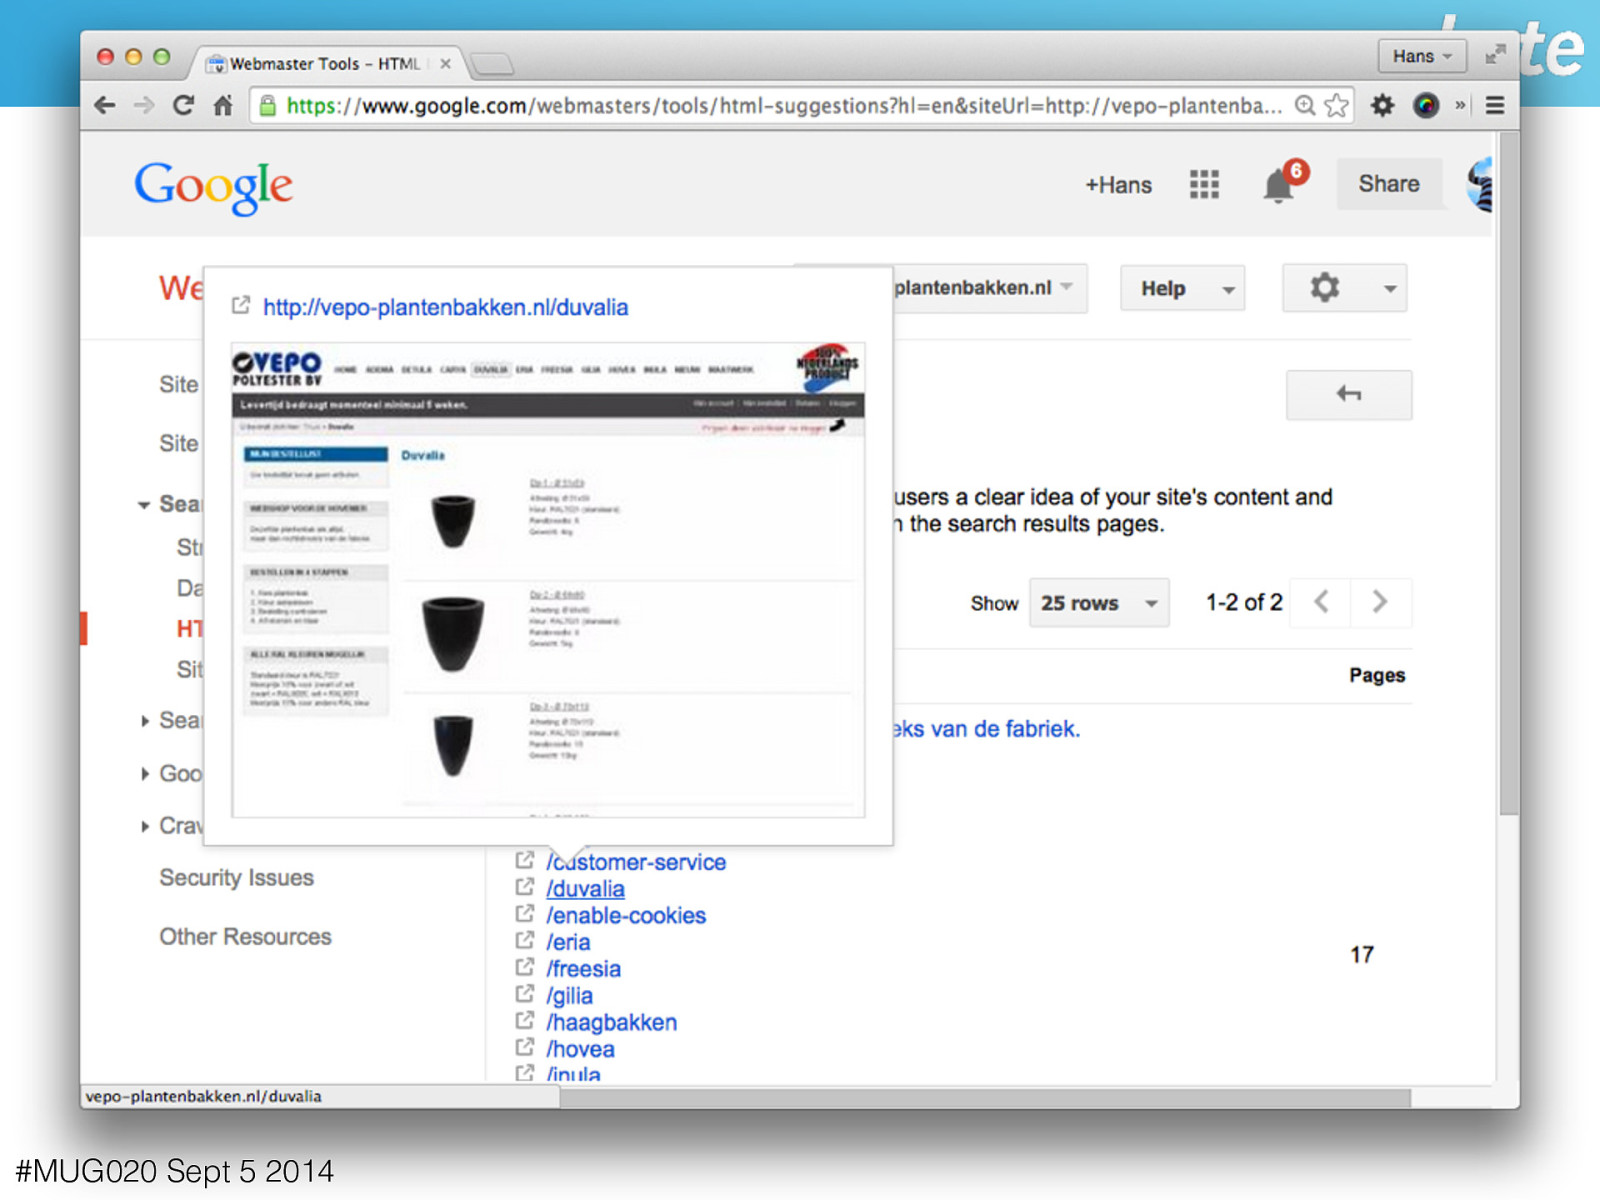Click the Pages column header

pos(1377,675)
